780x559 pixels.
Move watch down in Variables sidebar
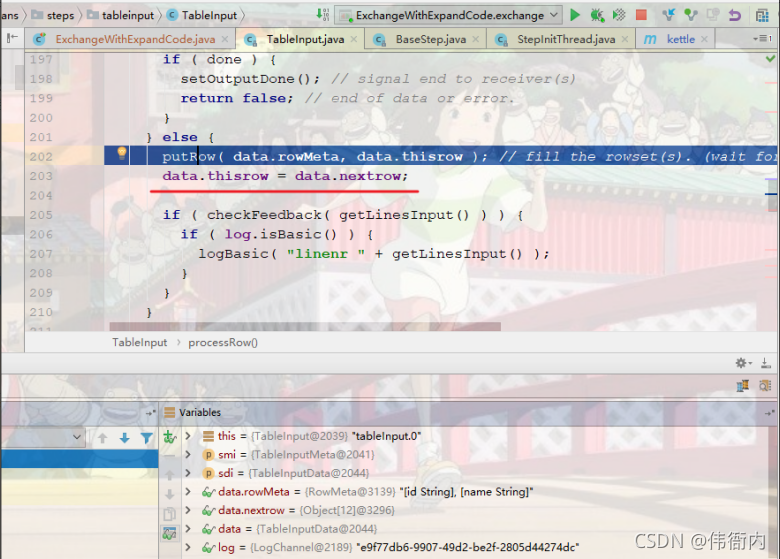point(170,494)
